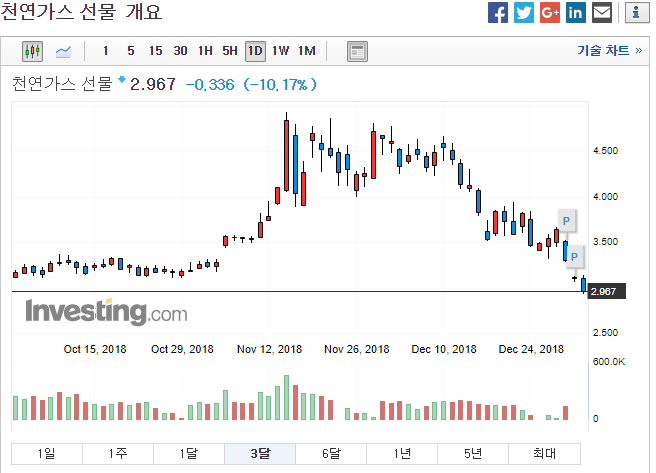Open the 기술 차트 link
The height and width of the screenshot is (473, 656).
[610, 51]
